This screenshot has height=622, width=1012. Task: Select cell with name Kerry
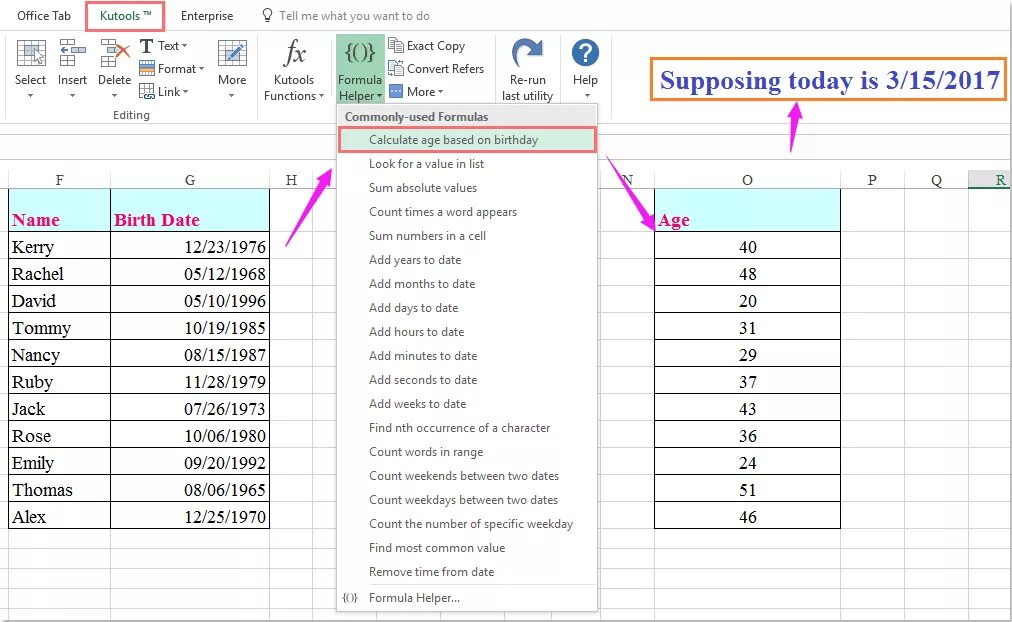tap(59, 246)
